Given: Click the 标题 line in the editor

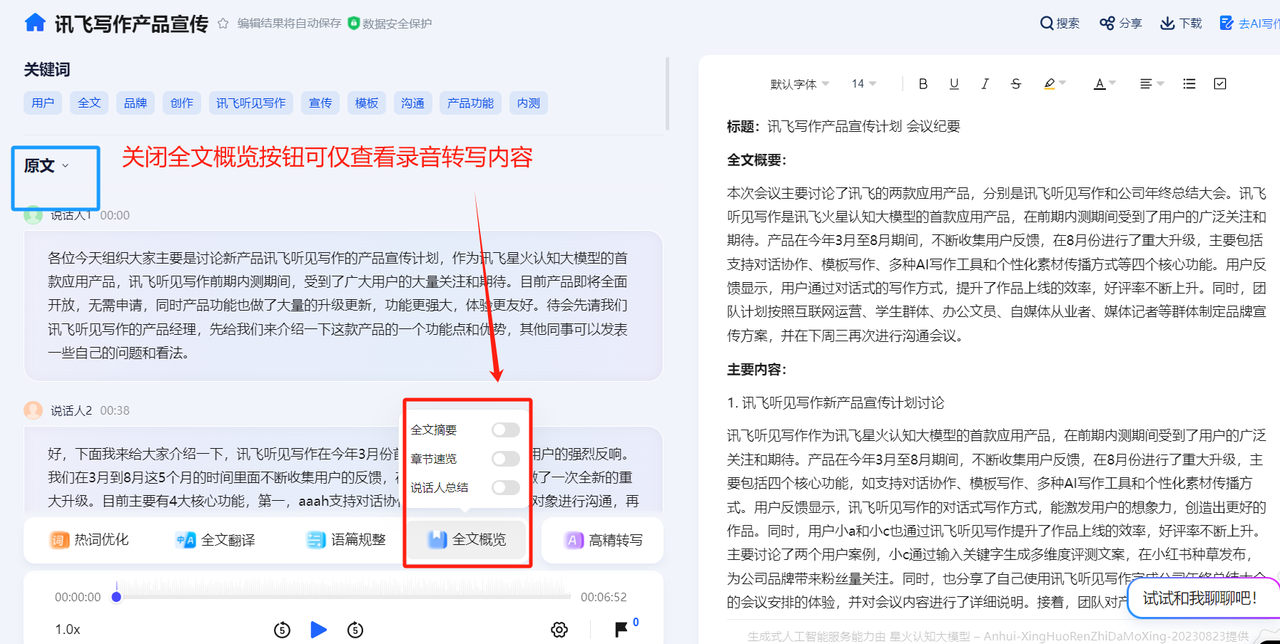Looking at the screenshot, I should [843, 126].
